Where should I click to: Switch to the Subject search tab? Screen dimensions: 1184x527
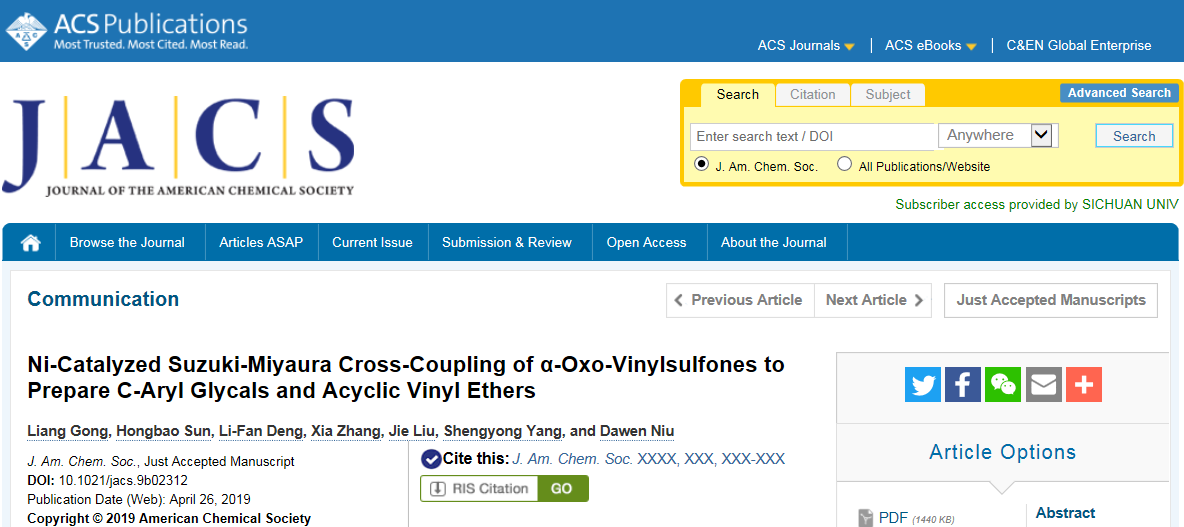[888, 95]
